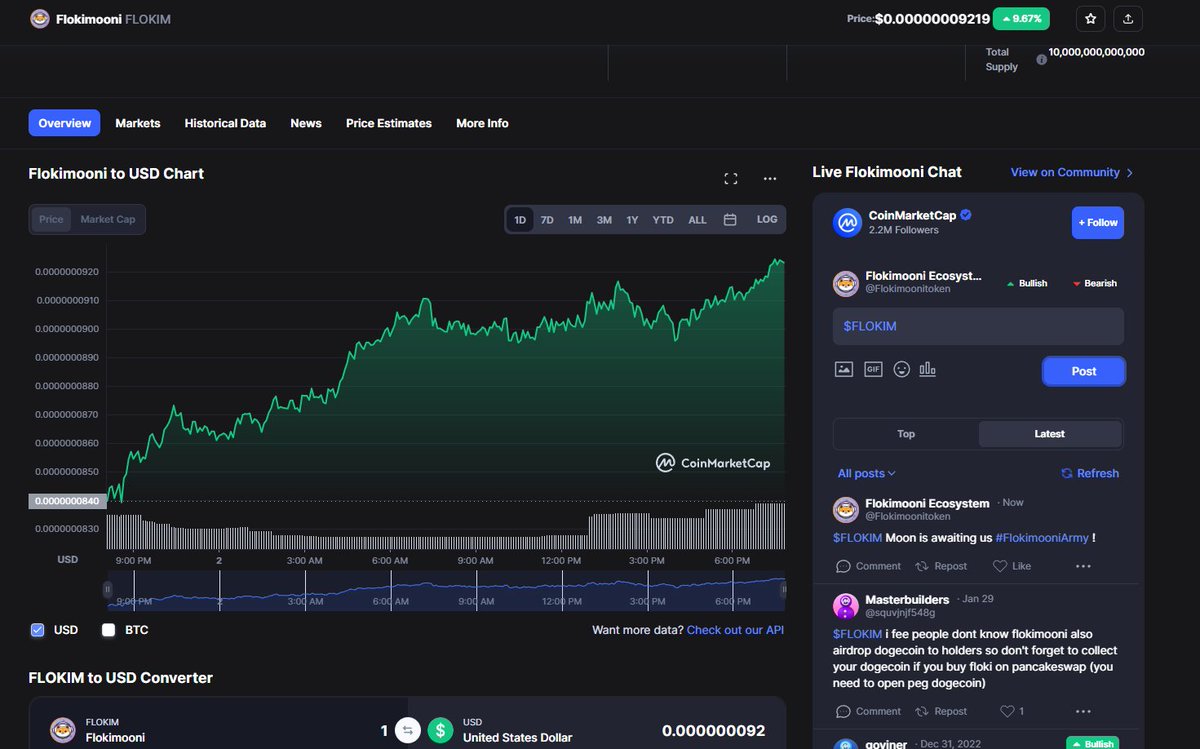Click the share upload icon
1200x749 pixels.
pyautogui.click(x=1128, y=18)
